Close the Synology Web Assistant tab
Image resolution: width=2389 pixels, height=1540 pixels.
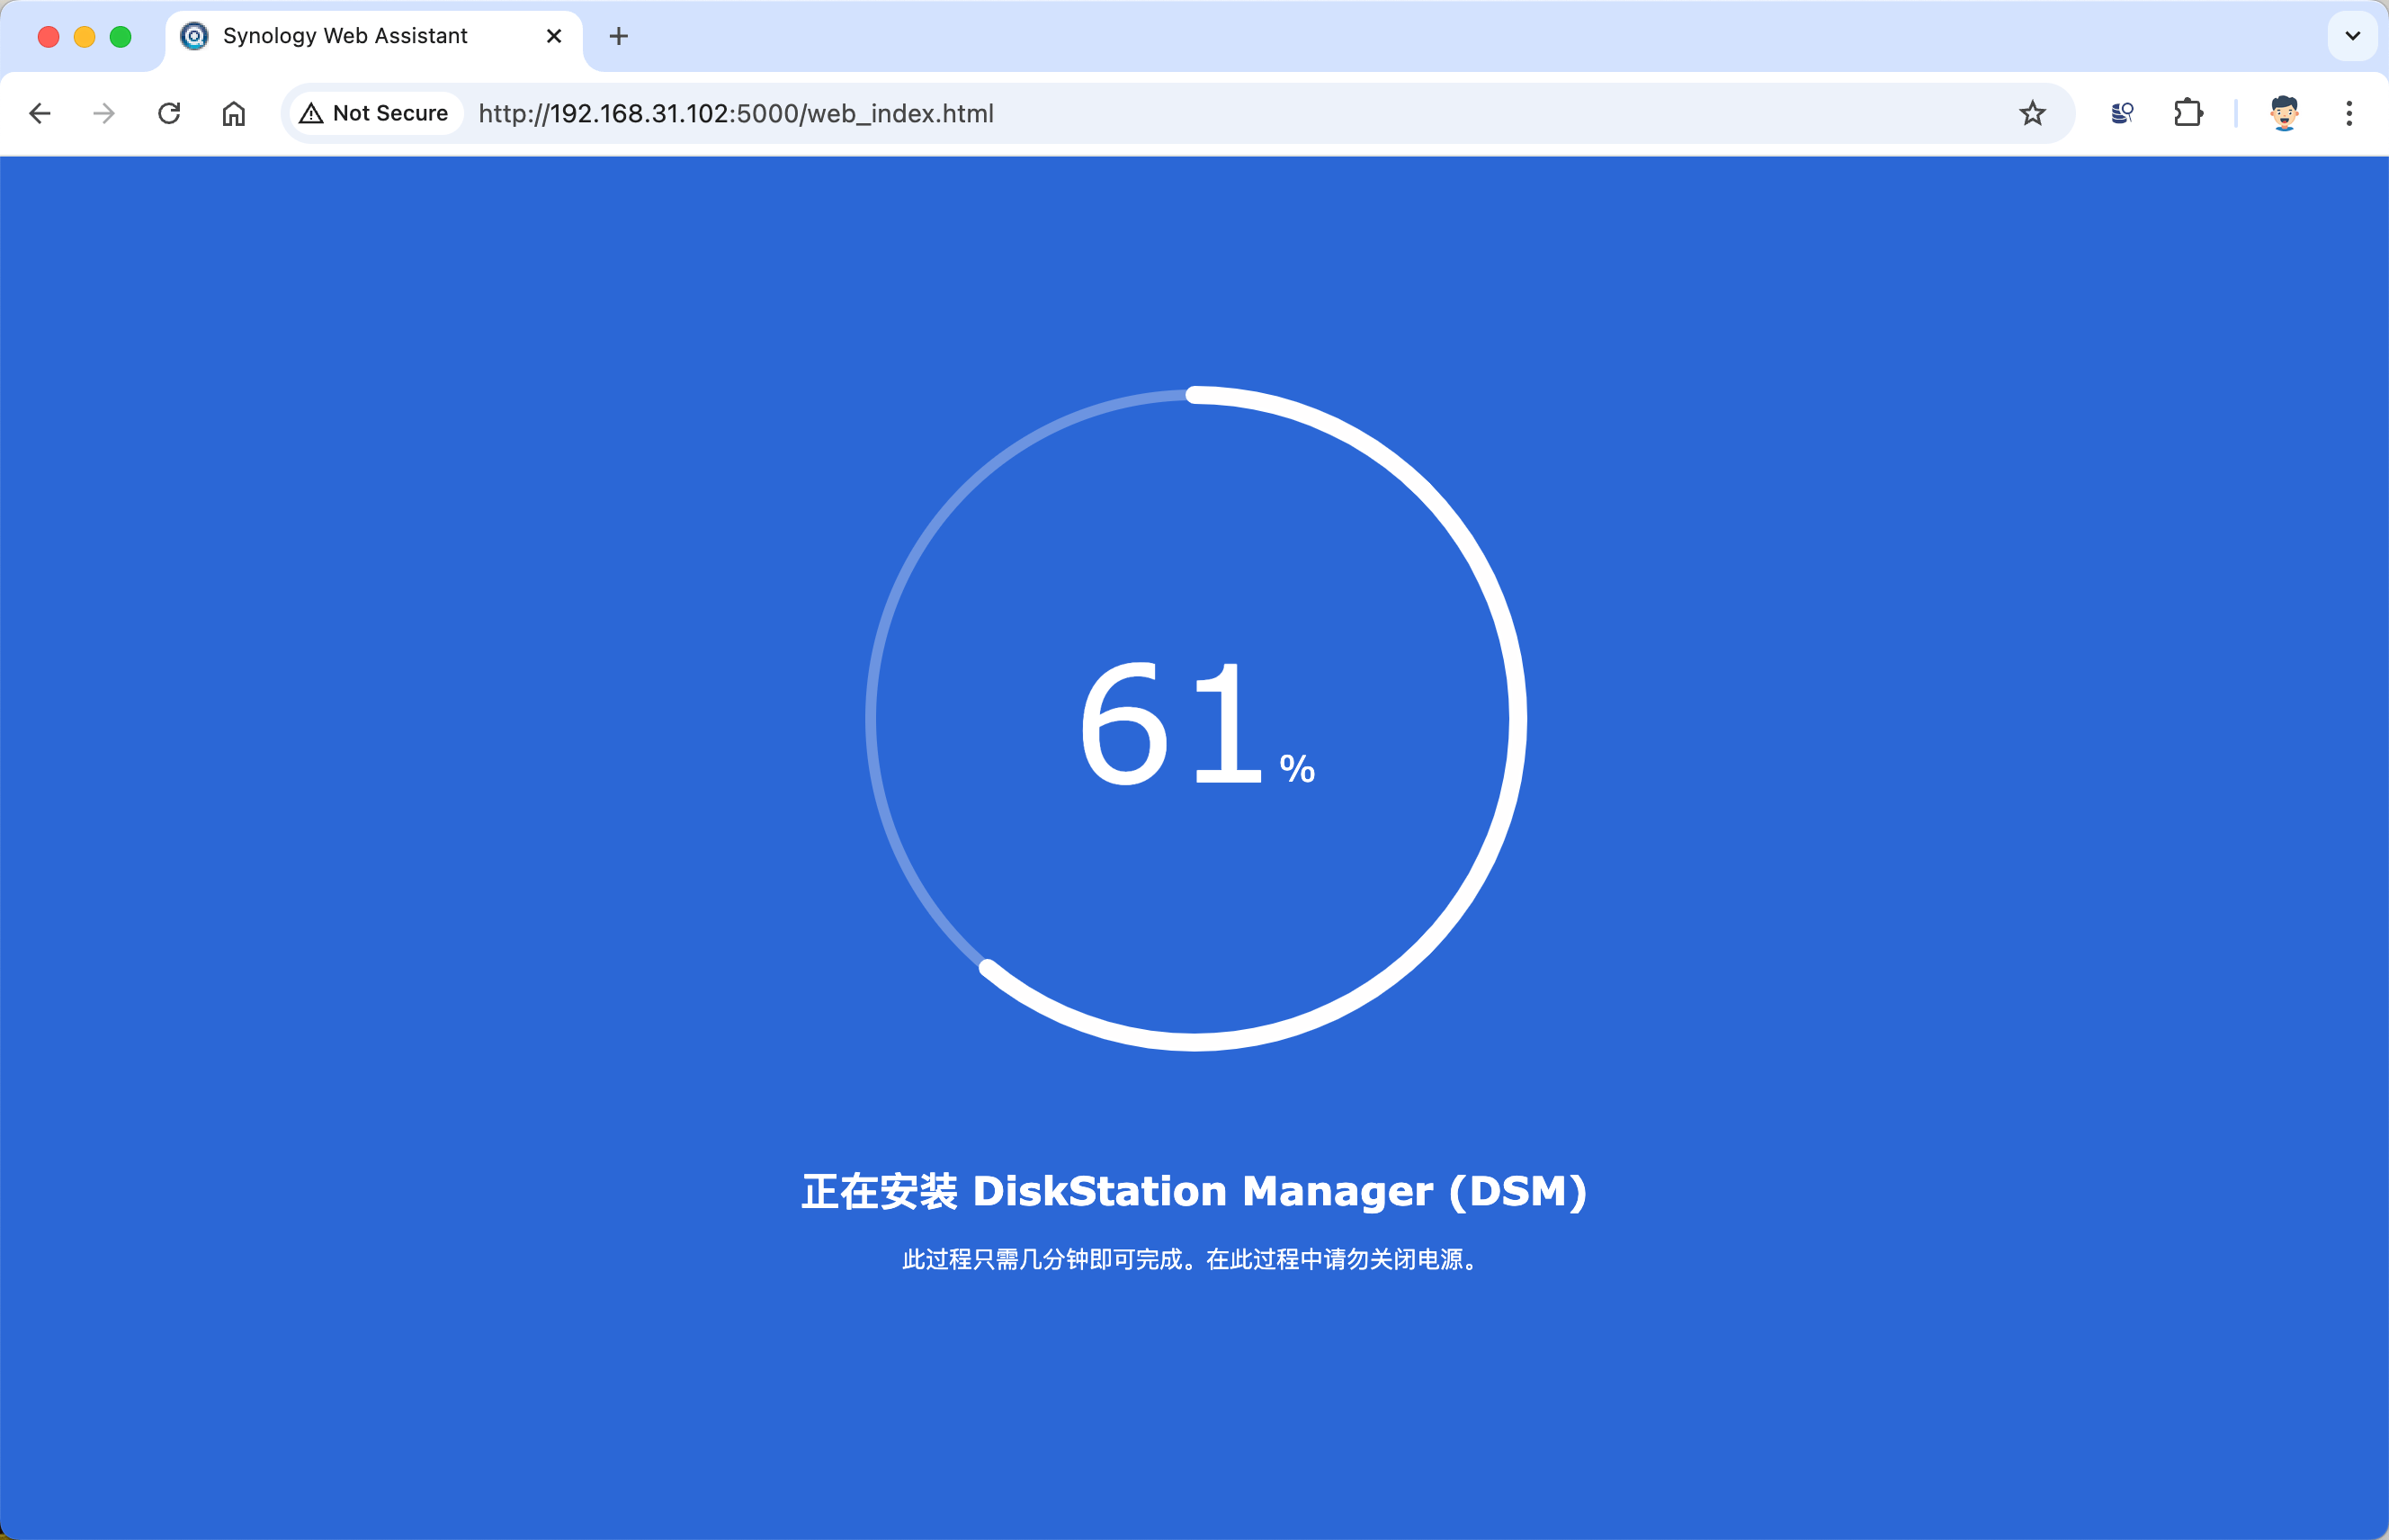tap(554, 36)
